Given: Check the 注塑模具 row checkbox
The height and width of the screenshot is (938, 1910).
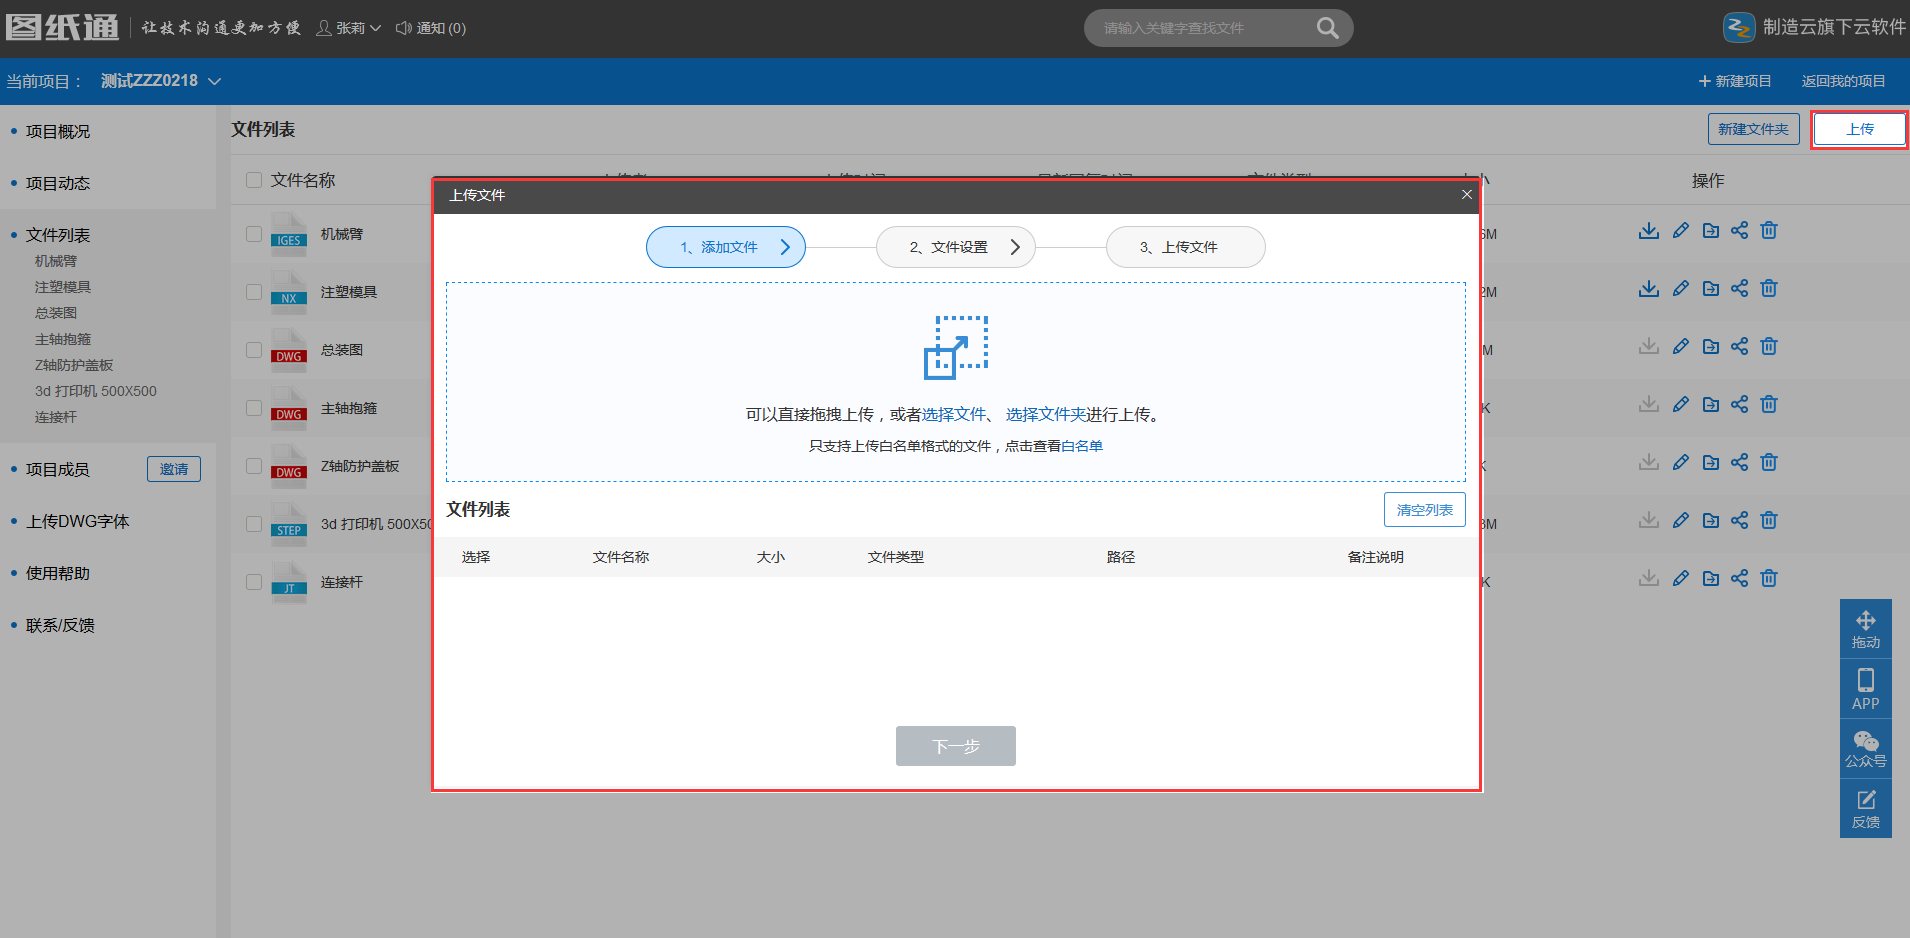Looking at the screenshot, I should (x=254, y=292).
